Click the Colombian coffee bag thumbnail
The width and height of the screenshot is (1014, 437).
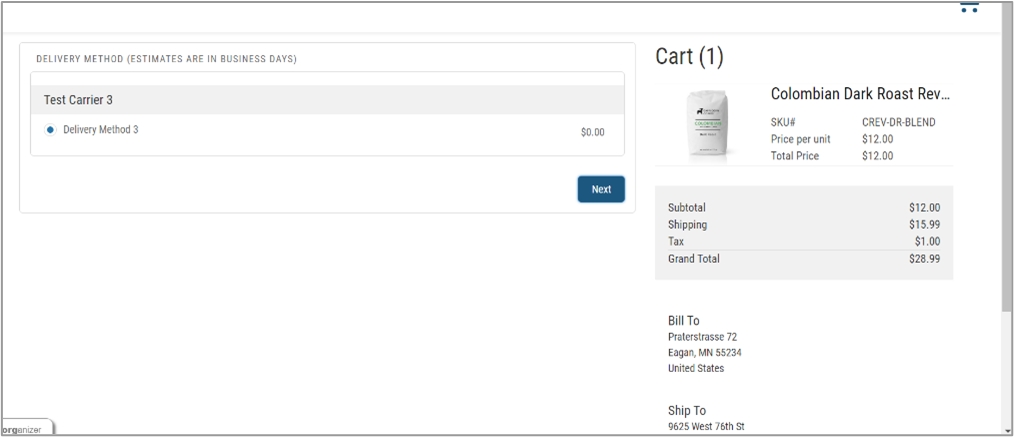pyautogui.click(x=709, y=125)
